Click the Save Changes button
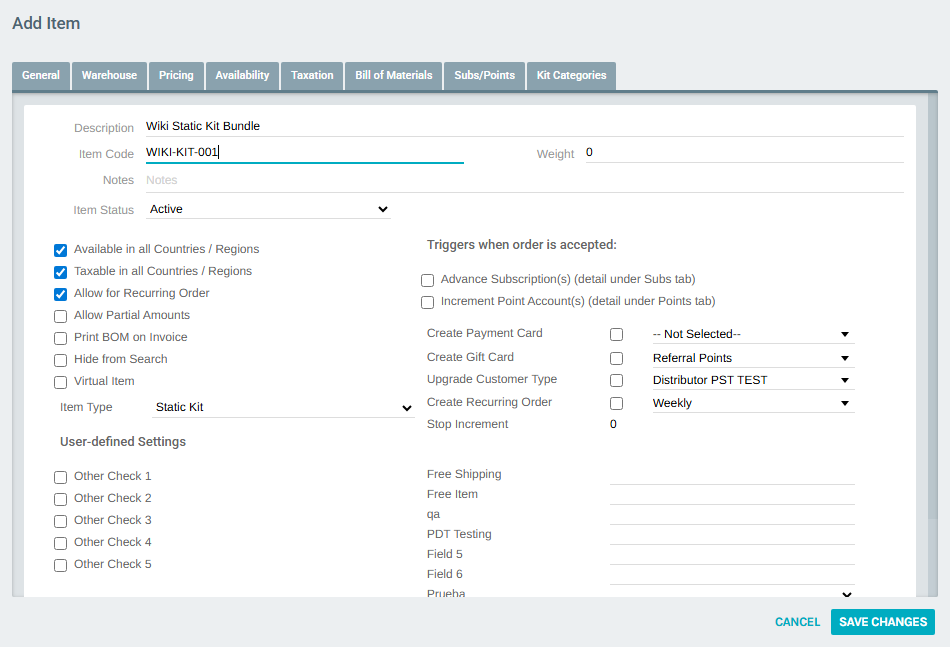 882,622
